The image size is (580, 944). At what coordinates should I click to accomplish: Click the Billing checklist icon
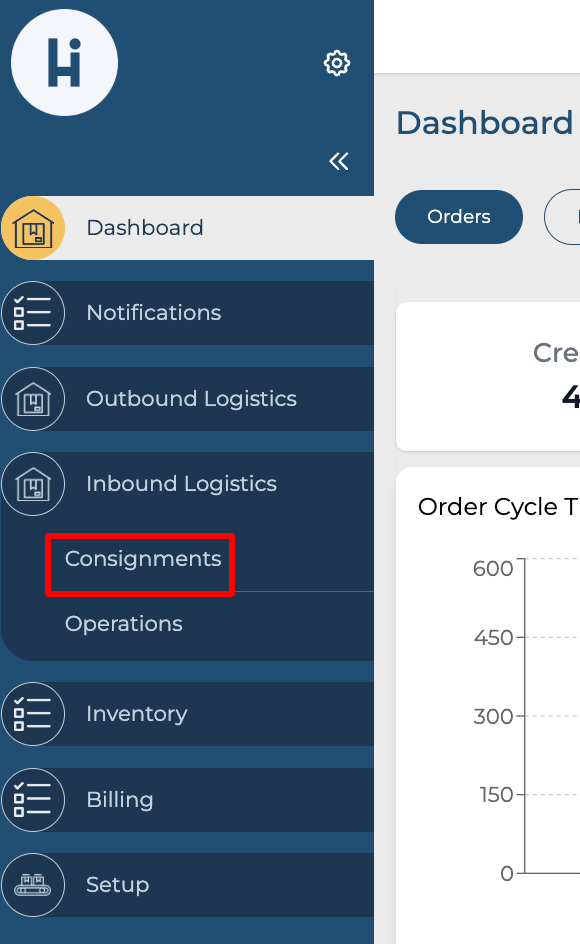click(33, 800)
